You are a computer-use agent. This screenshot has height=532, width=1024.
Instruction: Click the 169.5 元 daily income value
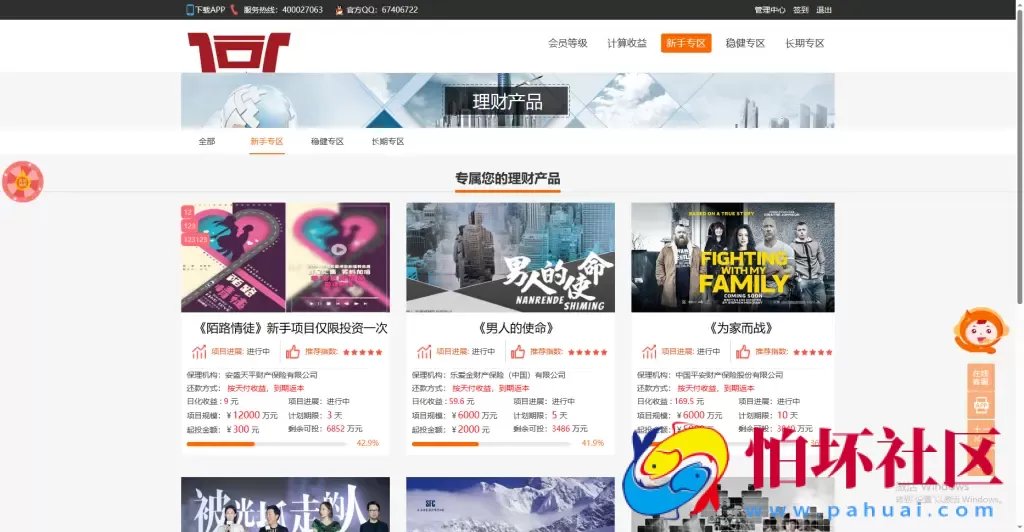point(689,401)
